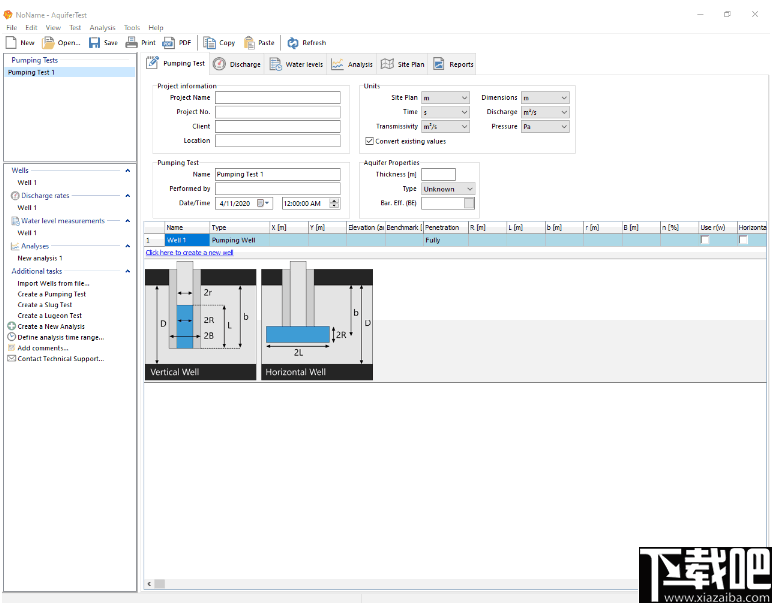Click the time spinner stepper arrows
Viewport: 774px width, 603px height.
pos(335,203)
